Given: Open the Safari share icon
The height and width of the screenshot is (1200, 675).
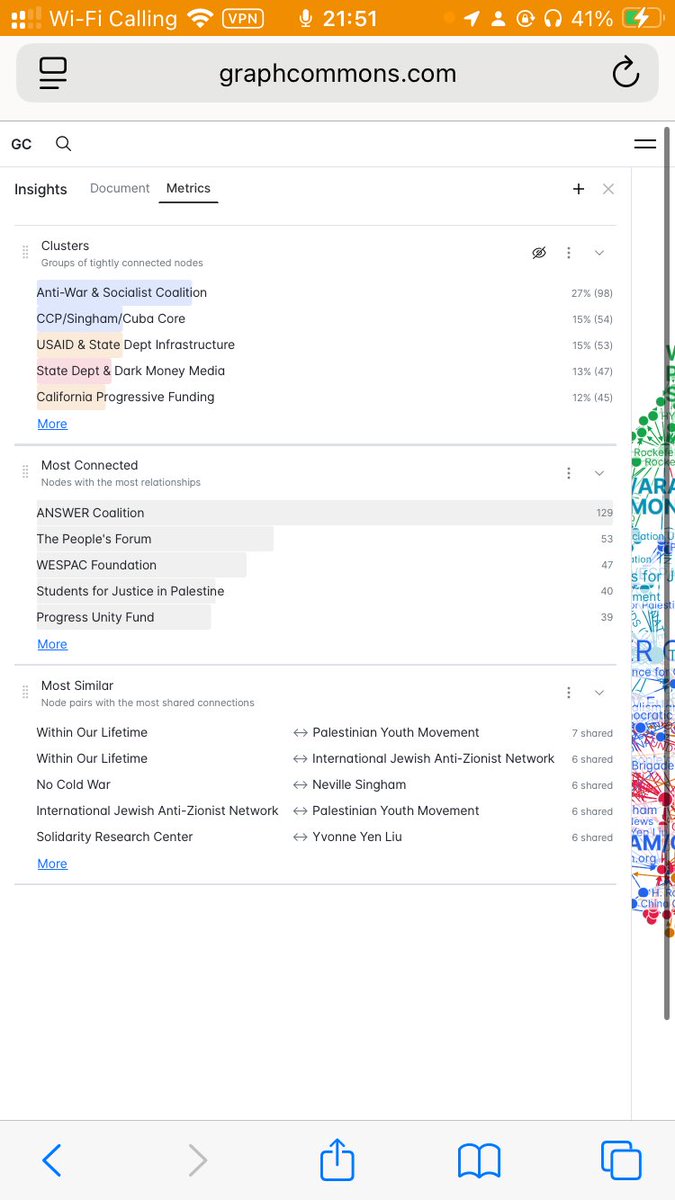Looking at the screenshot, I should coord(338,1158).
